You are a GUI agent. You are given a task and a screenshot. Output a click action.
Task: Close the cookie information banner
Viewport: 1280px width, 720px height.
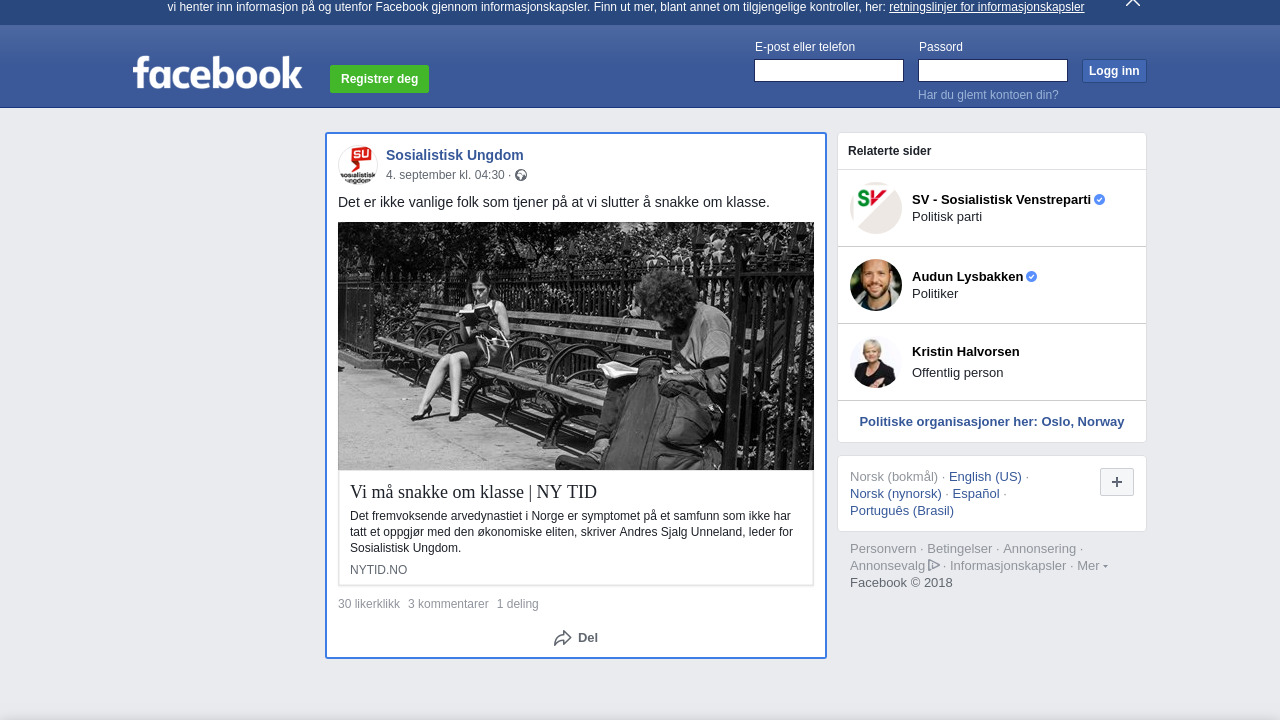click(1133, 3)
